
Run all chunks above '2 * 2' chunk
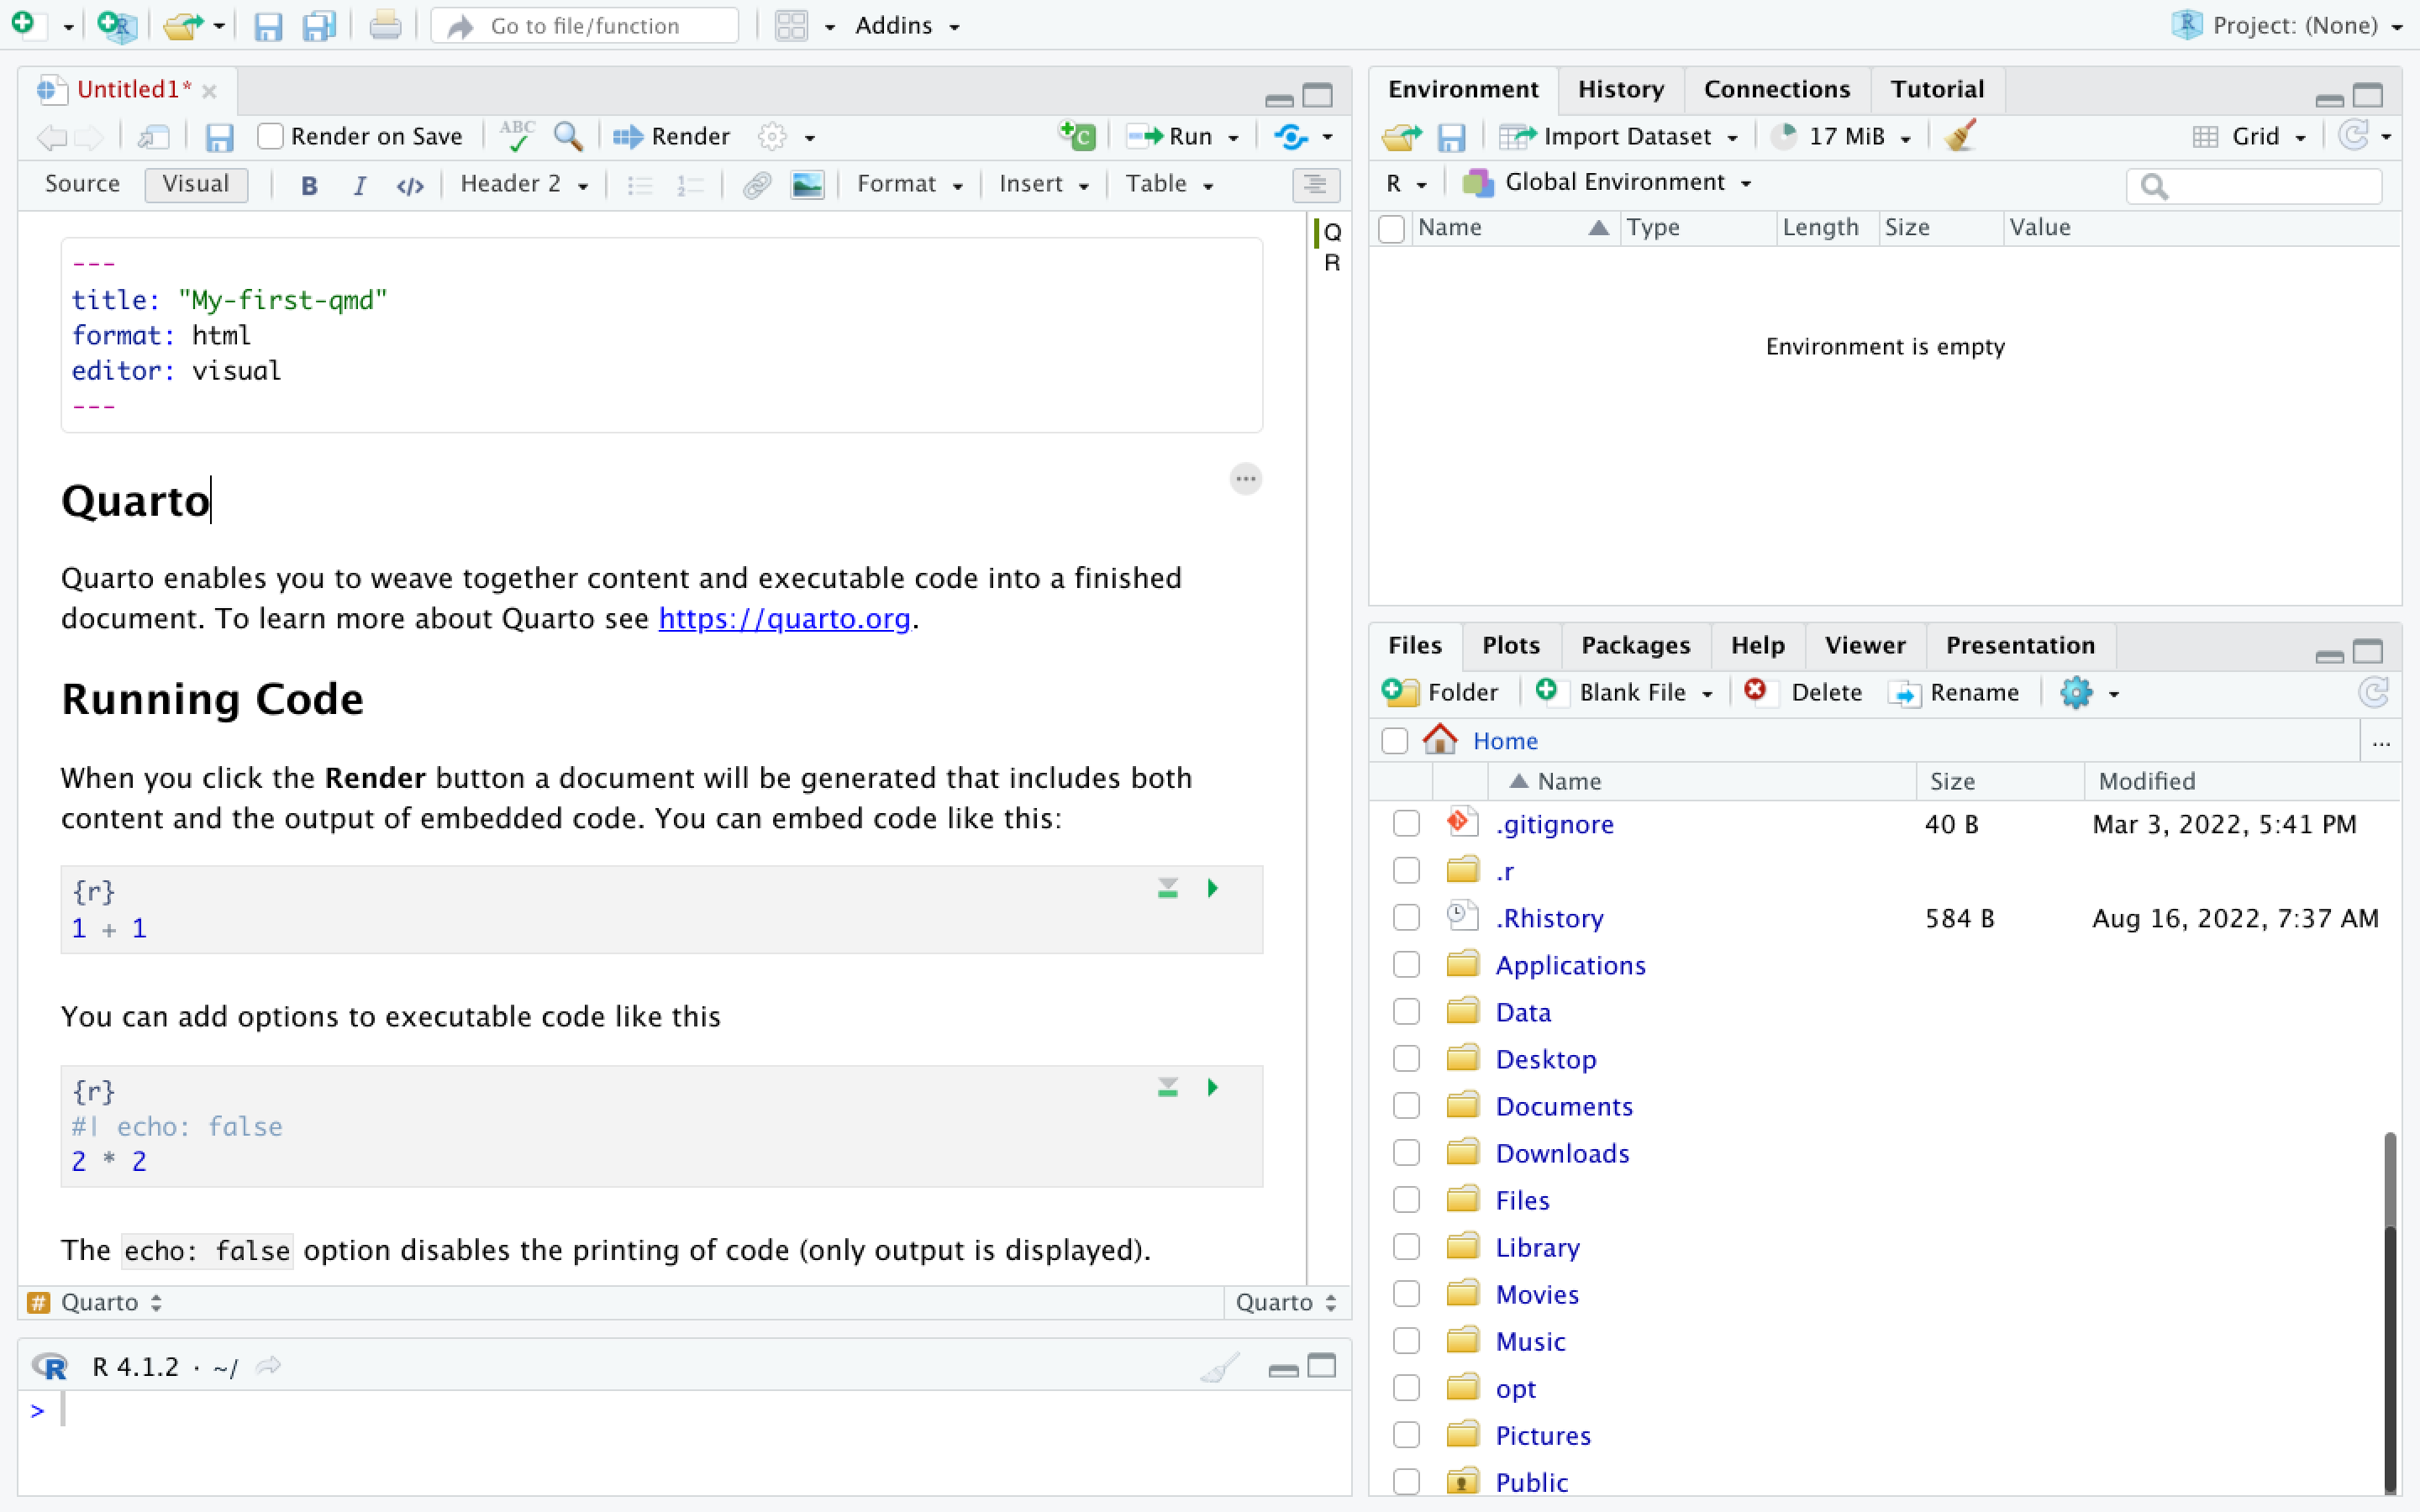1168,1087
